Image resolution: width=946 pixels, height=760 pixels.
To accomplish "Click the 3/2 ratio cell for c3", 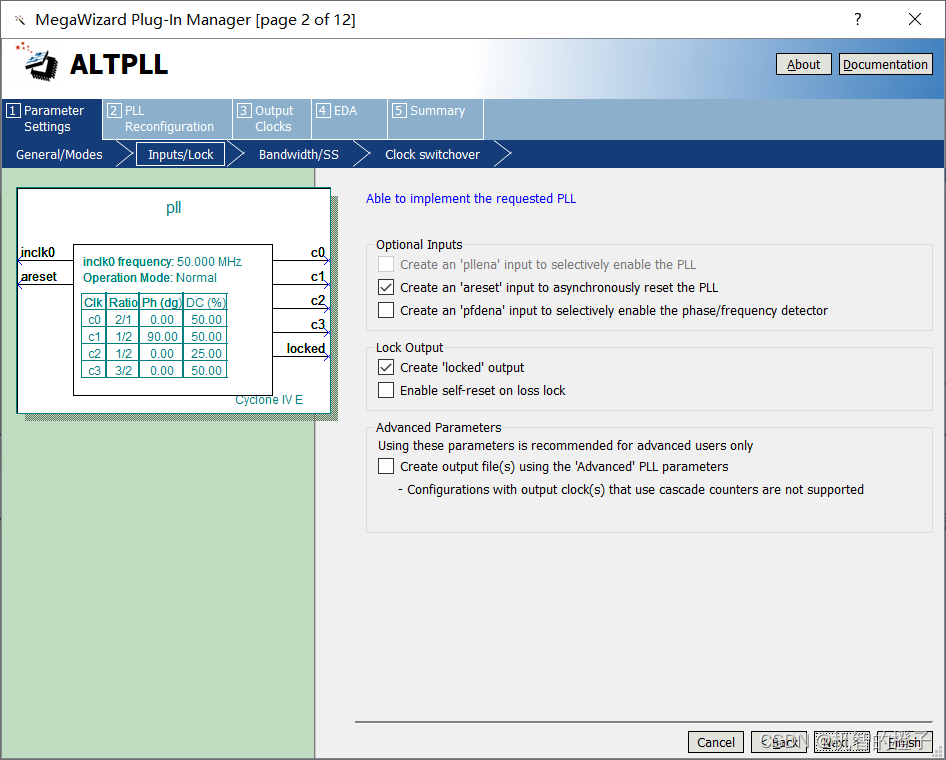I will (x=123, y=370).
